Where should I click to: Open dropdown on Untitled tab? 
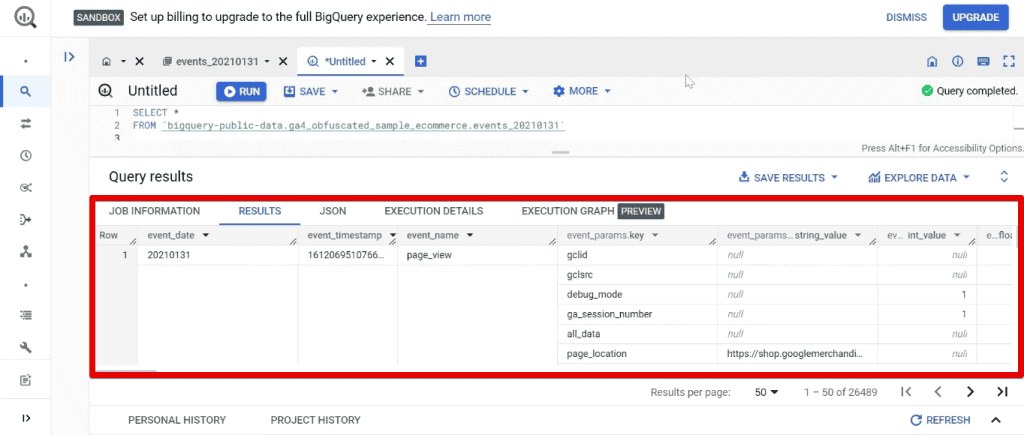[374, 61]
